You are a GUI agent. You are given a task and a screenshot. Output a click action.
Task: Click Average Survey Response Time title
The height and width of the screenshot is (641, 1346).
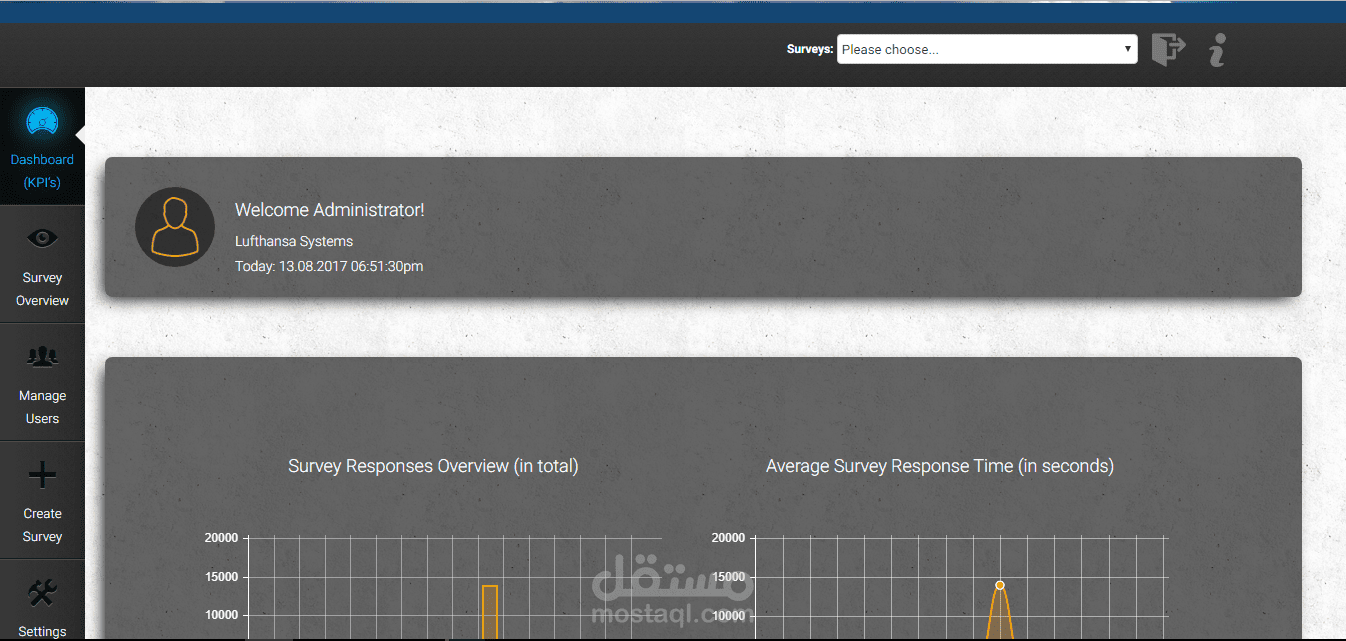pyautogui.click(x=940, y=466)
